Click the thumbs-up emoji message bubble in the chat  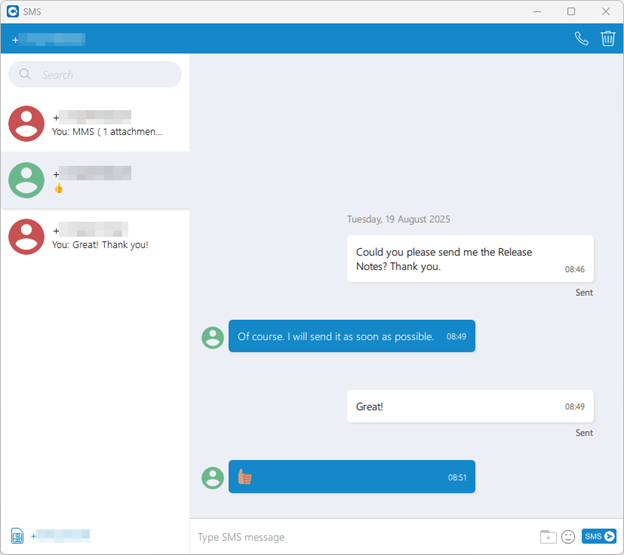(351, 477)
